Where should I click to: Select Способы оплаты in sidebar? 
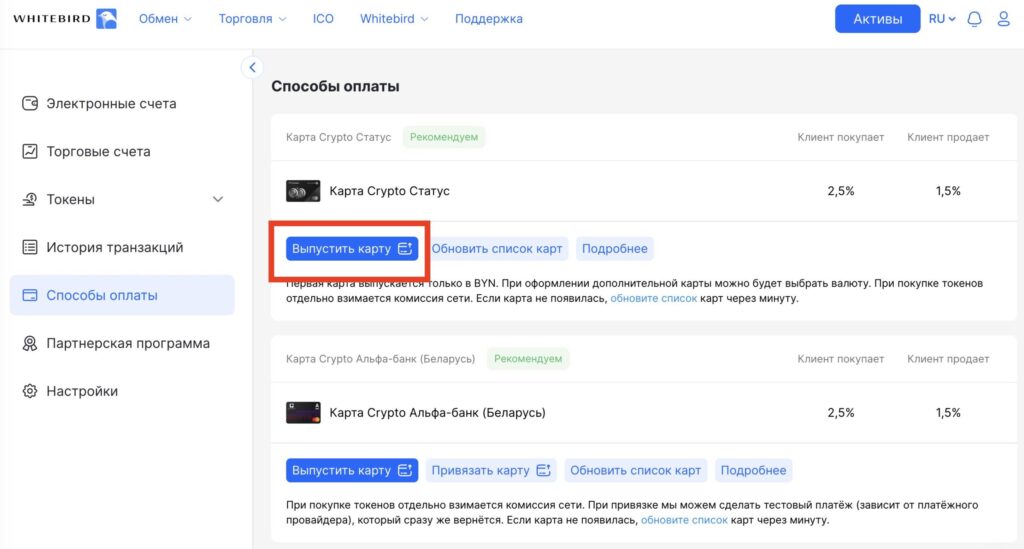[122, 295]
